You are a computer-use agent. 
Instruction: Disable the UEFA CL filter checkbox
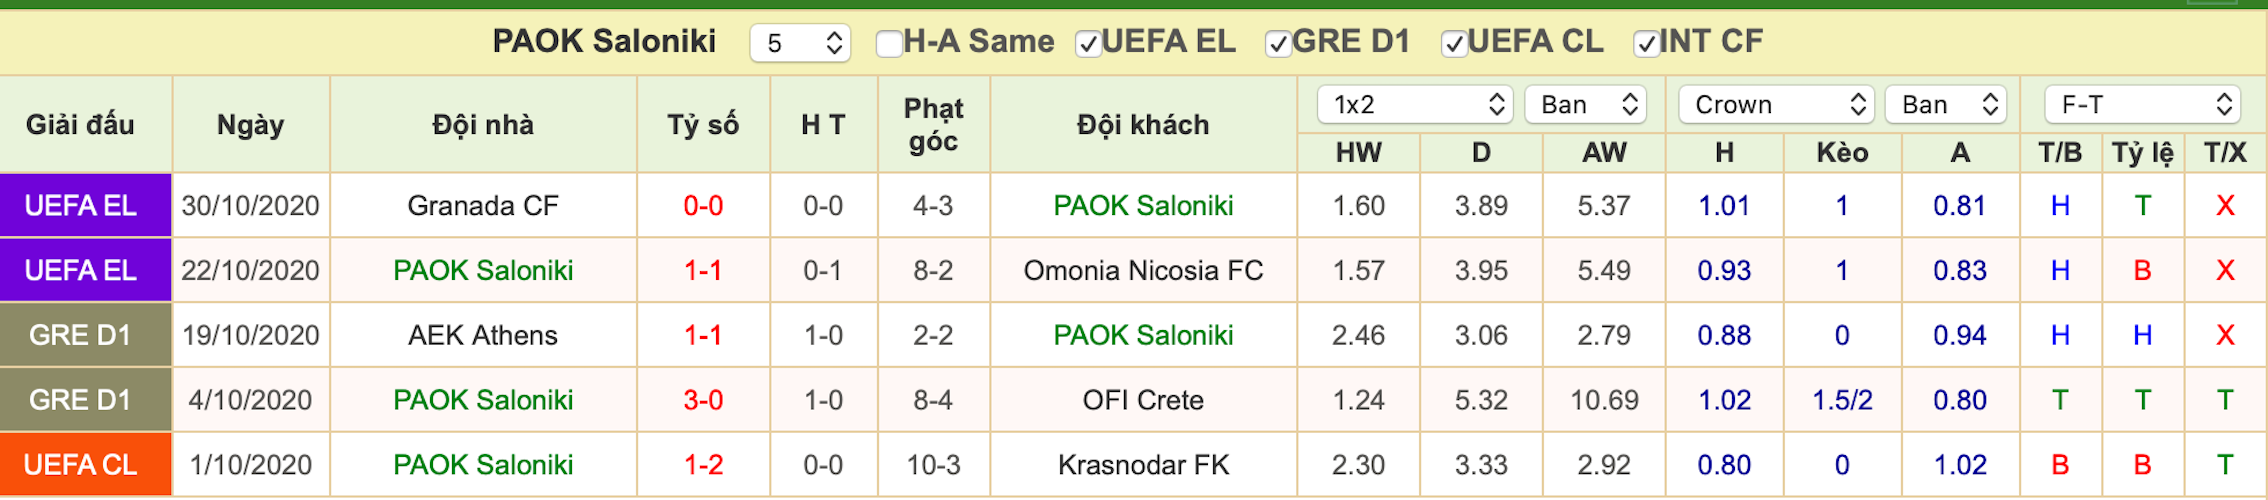point(1454,43)
